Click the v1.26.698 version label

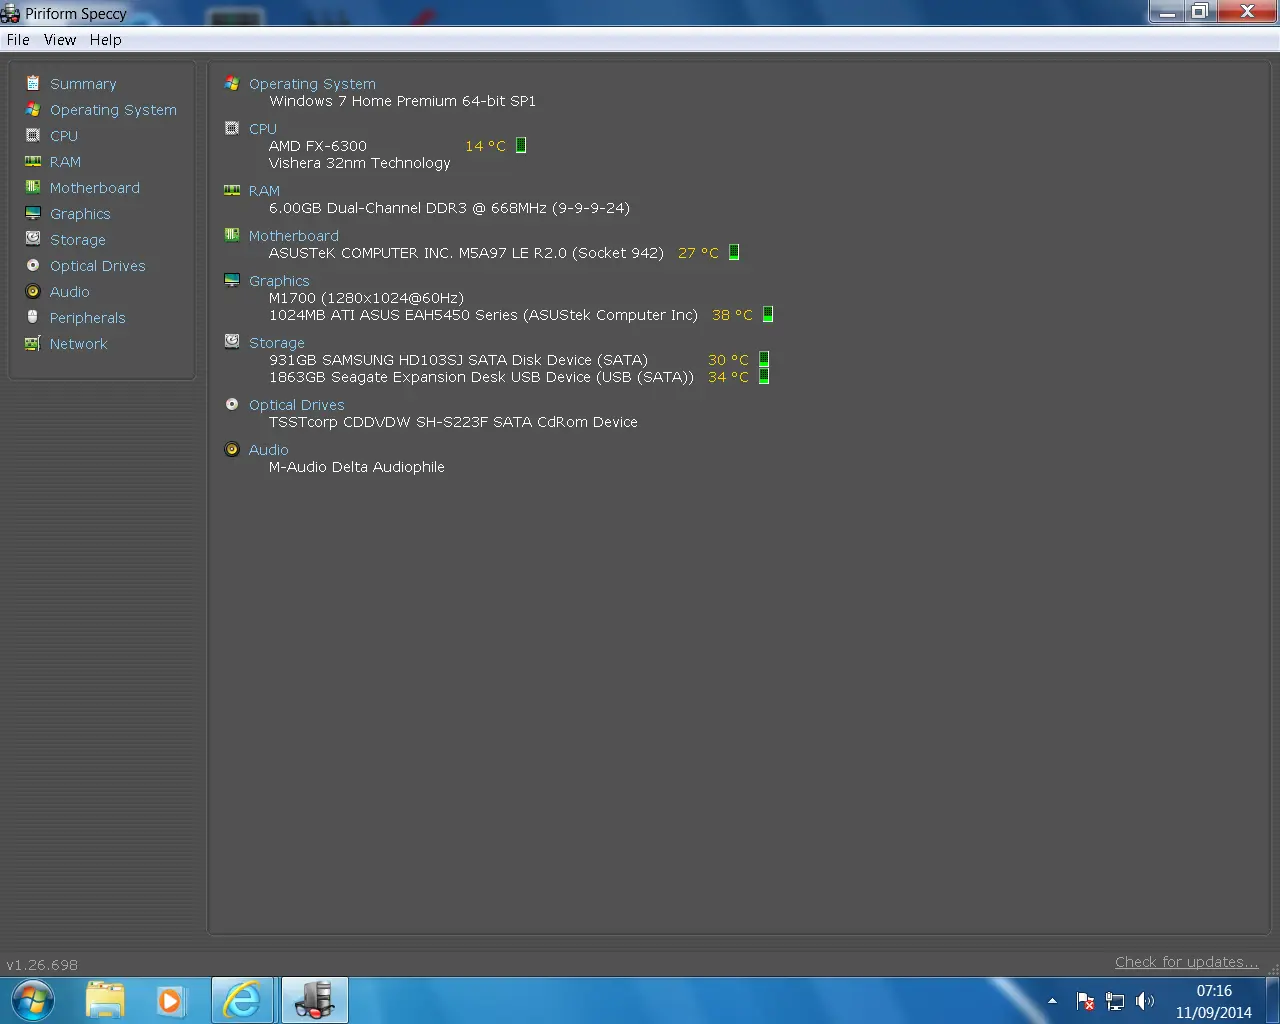(42, 965)
